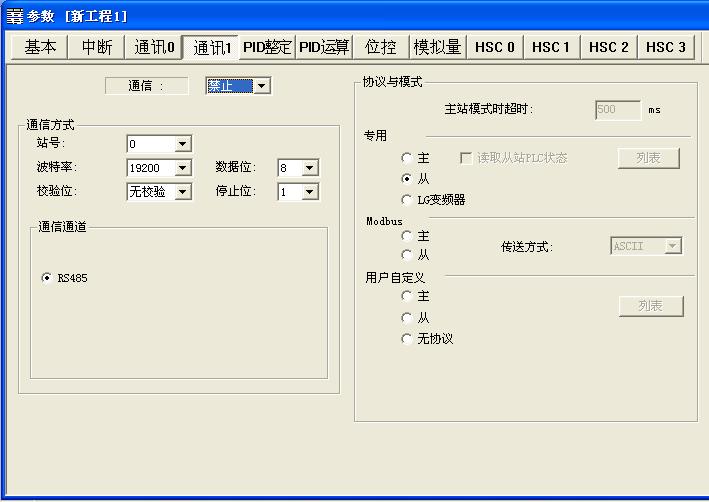709x502 pixels.
Task: Open the HSC 0 tab
Action: coord(495,47)
